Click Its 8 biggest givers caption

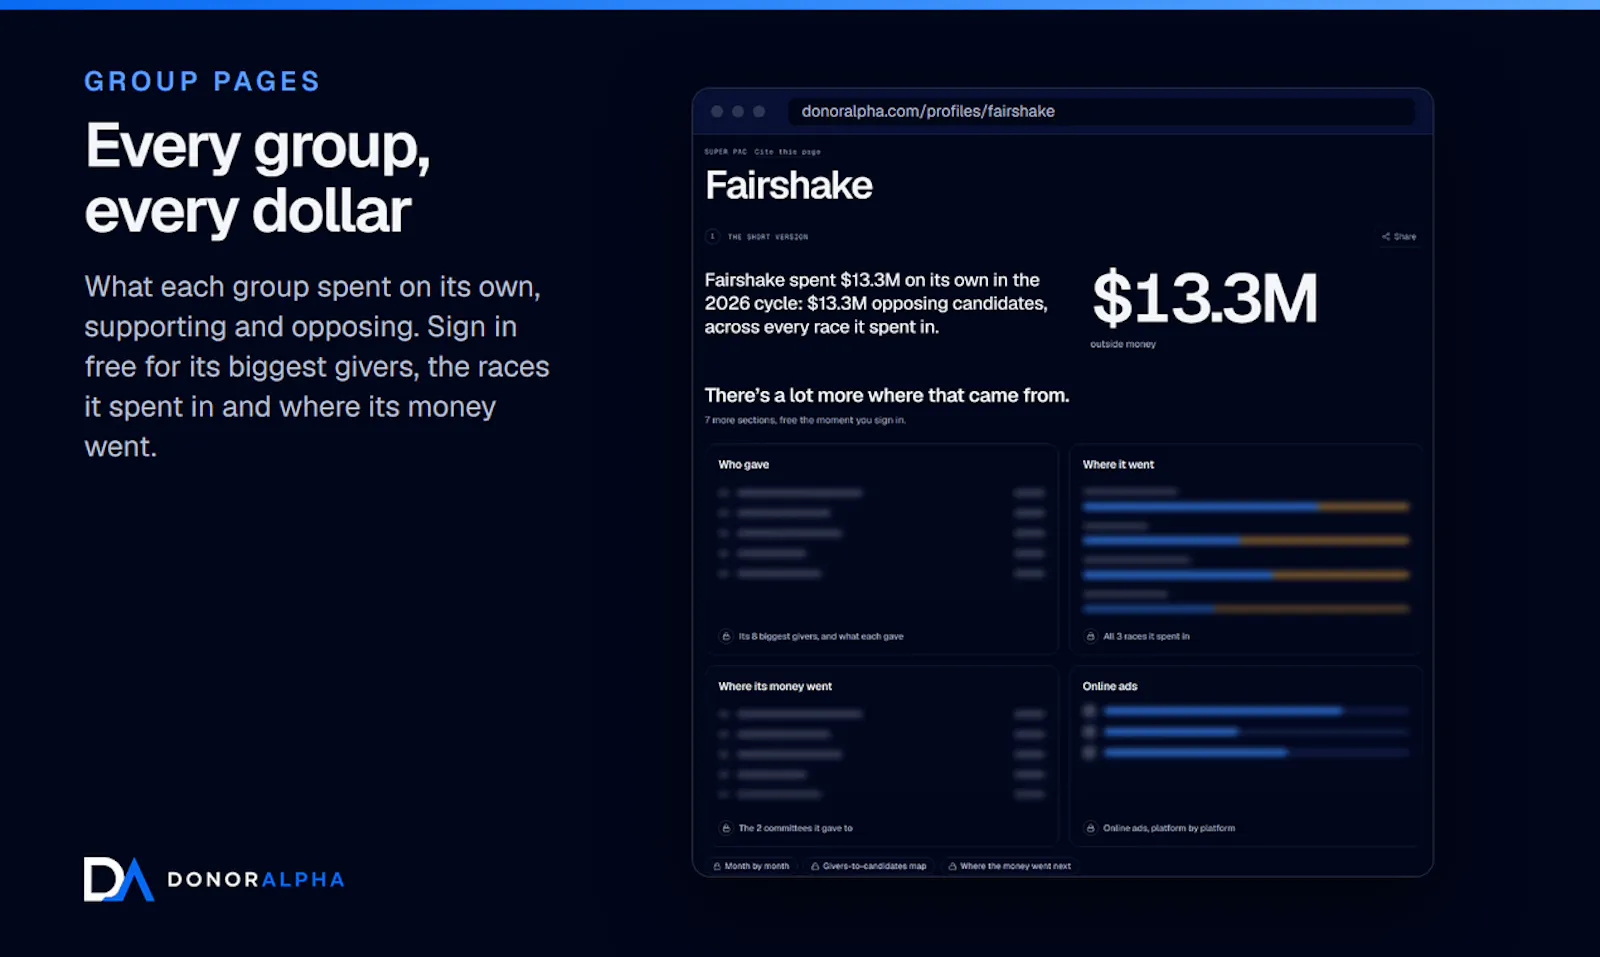tap(821, 636)
